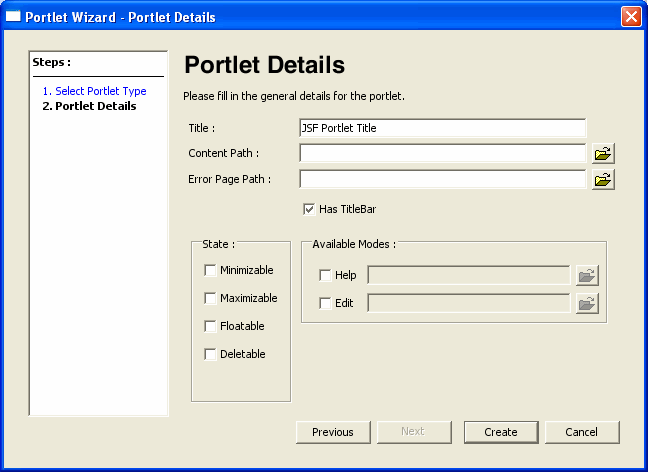Open step 1 Select Portlet Type link

click(x=95, y=91)
